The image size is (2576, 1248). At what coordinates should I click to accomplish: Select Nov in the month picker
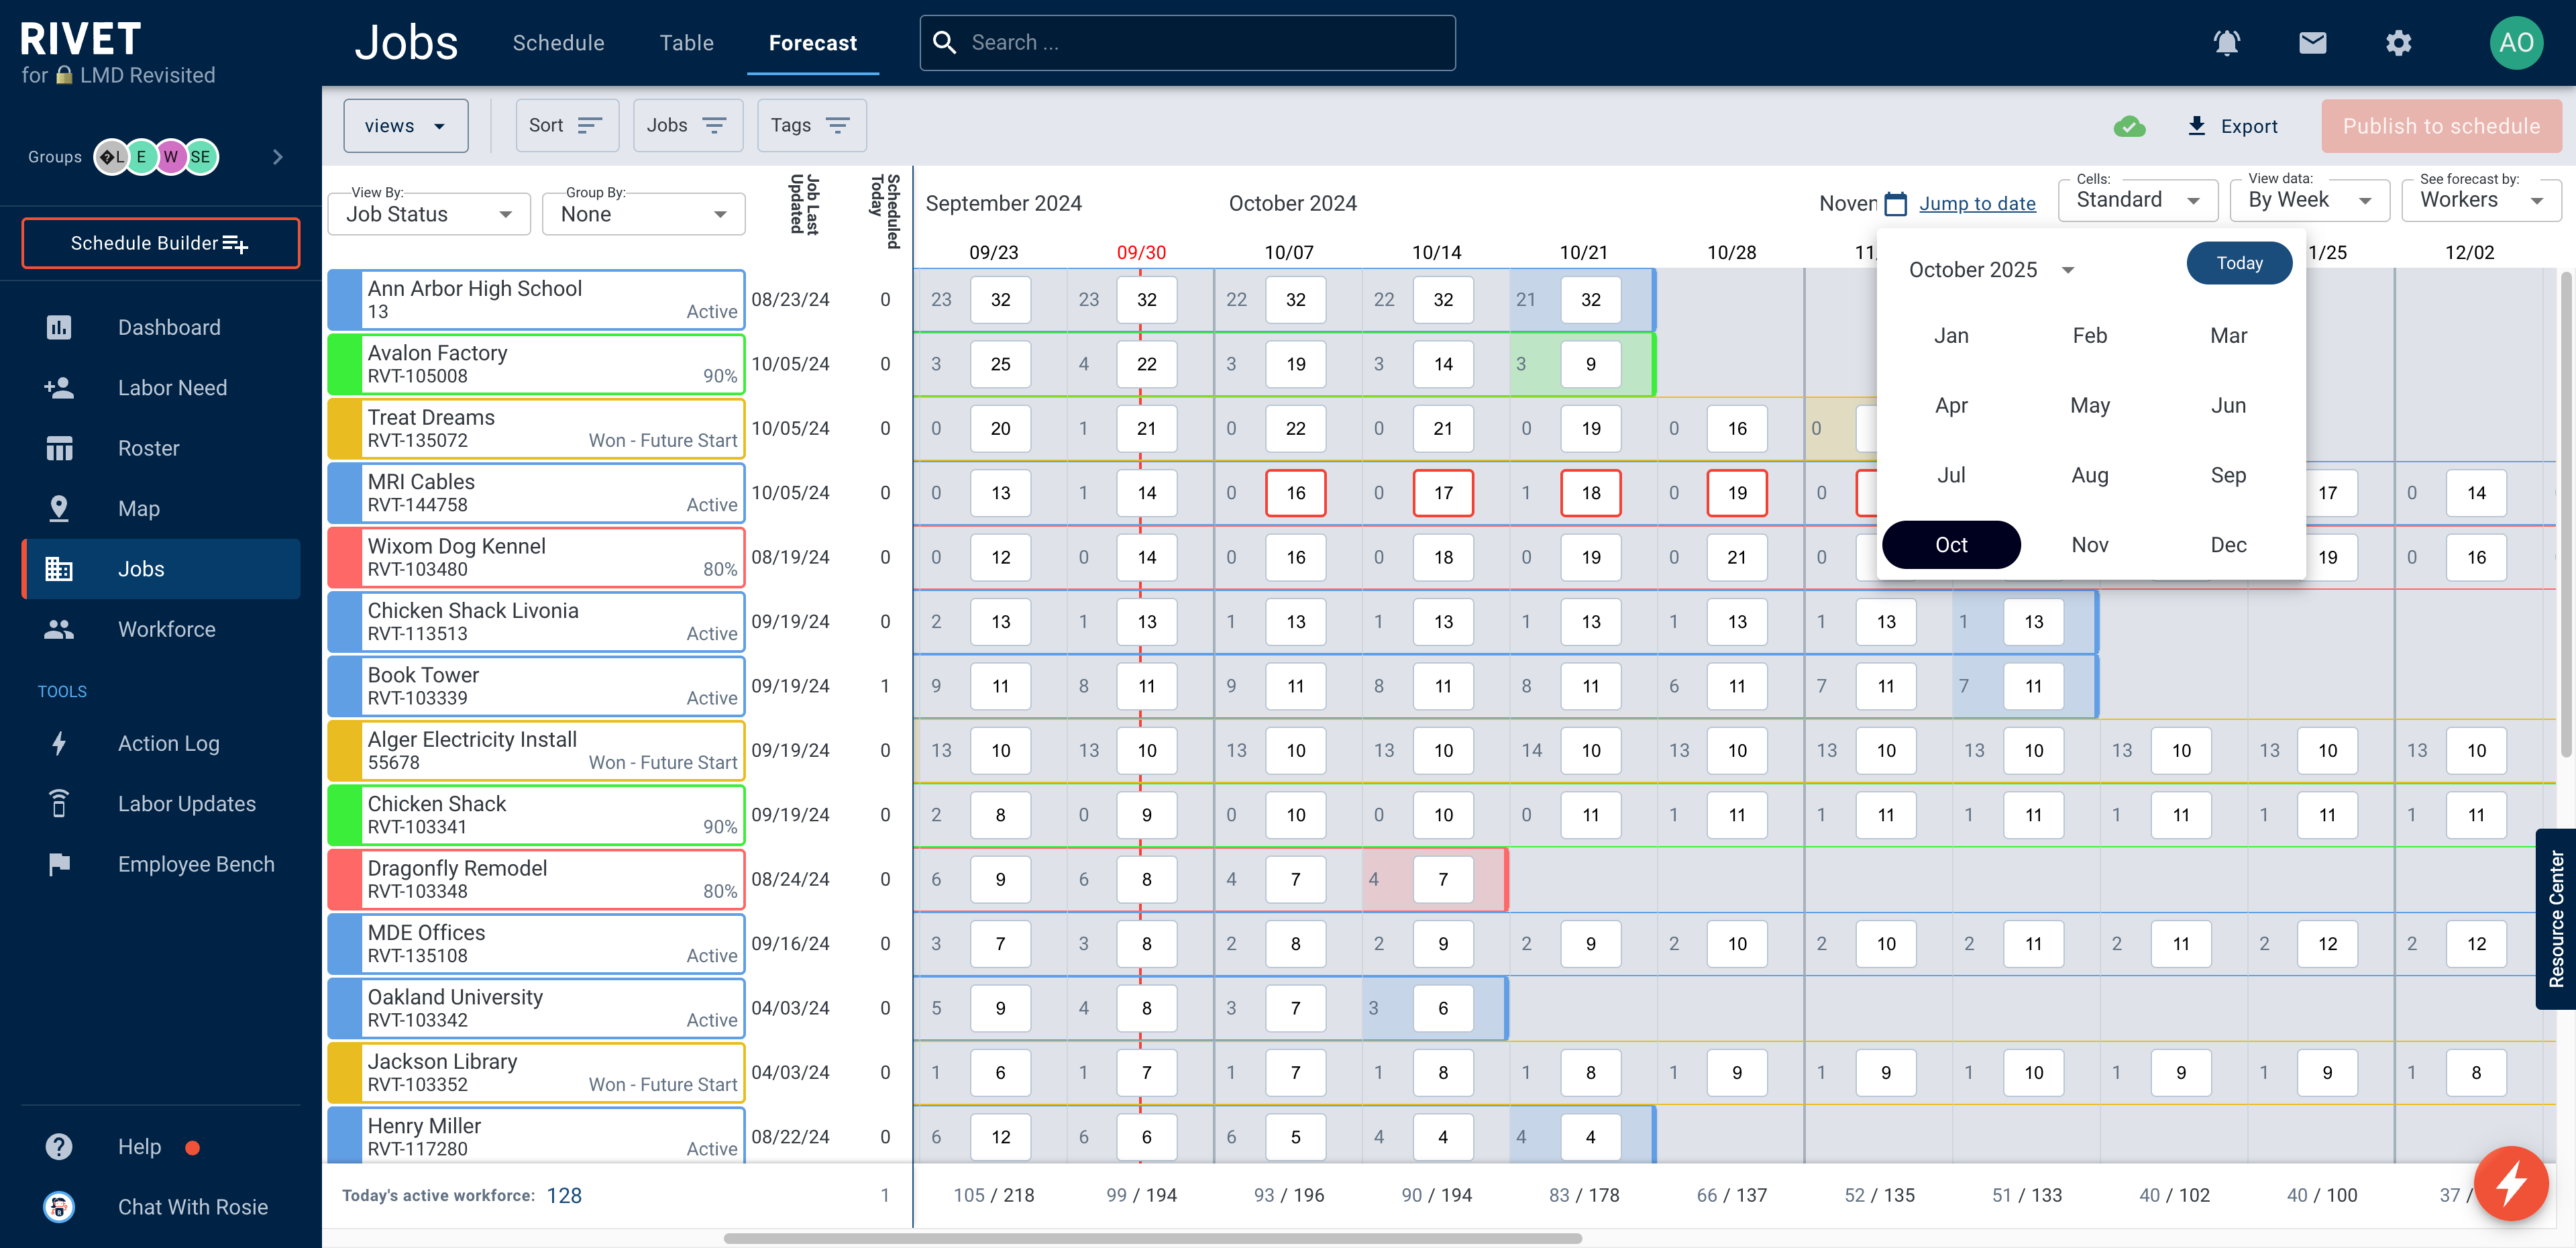pos(2090,545)
